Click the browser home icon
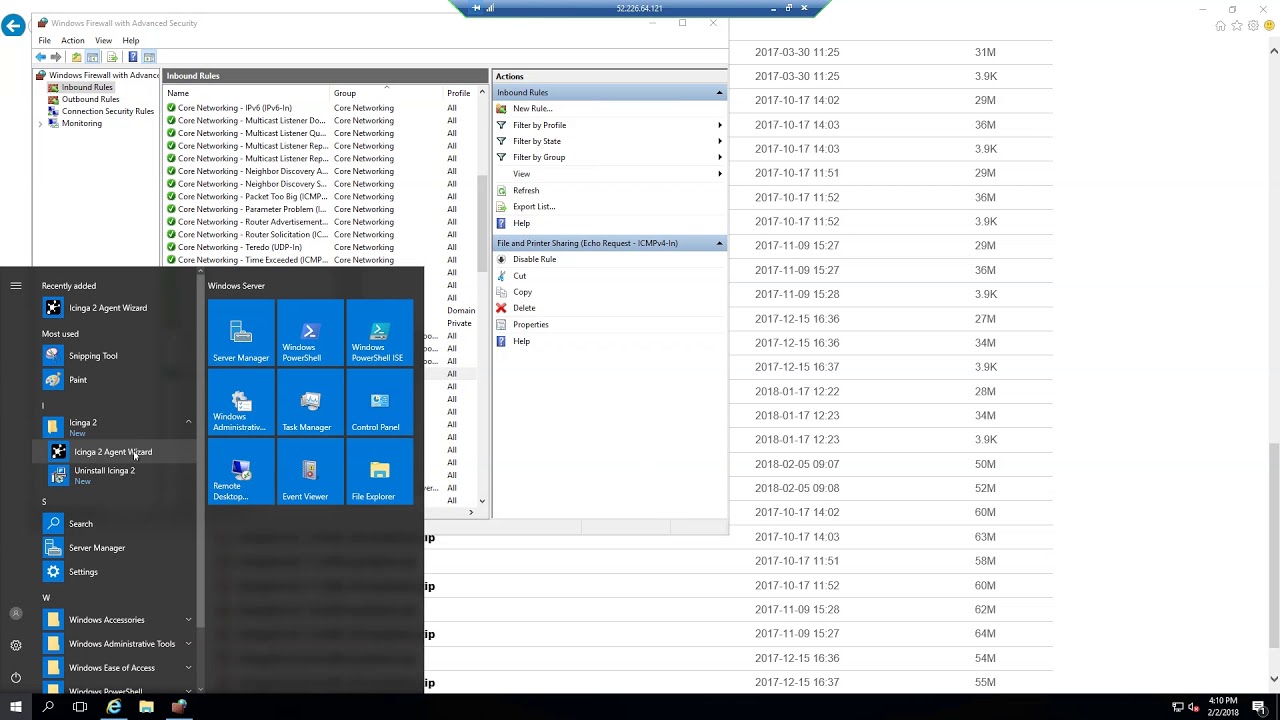 pyautogui.click(x=1220, y=26)
